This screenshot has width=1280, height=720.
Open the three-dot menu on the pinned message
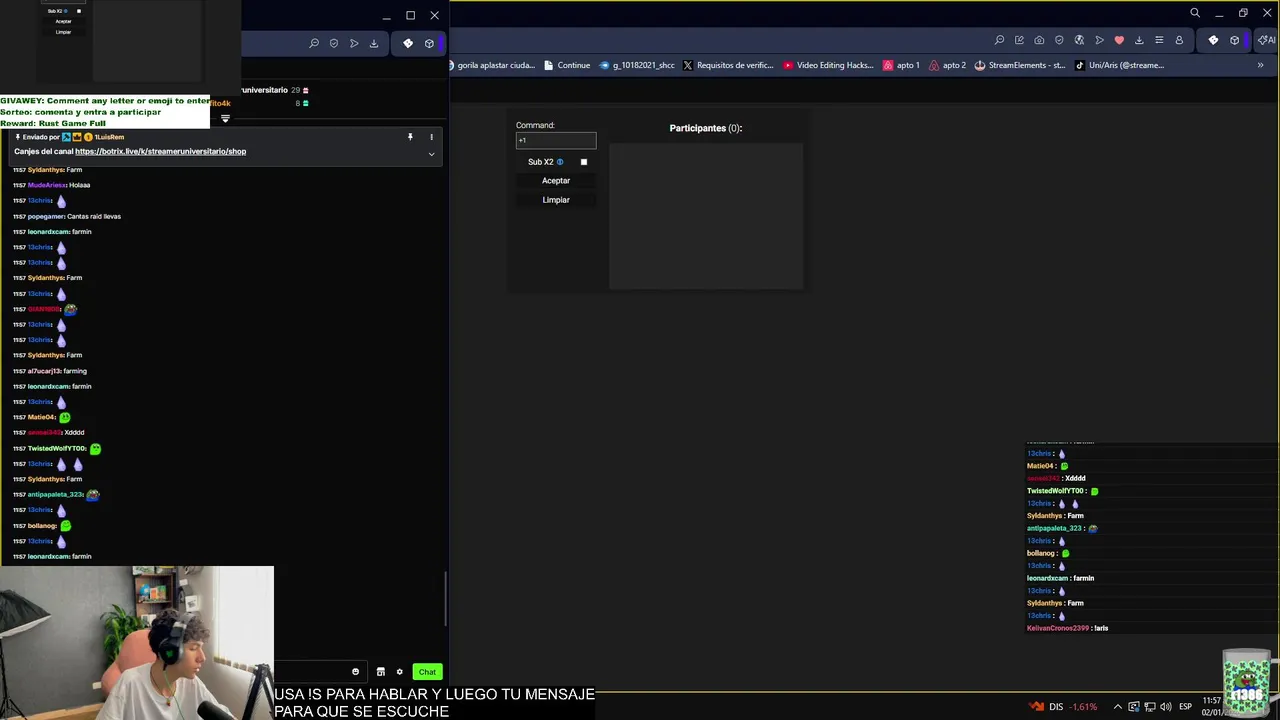click(432, 136)
